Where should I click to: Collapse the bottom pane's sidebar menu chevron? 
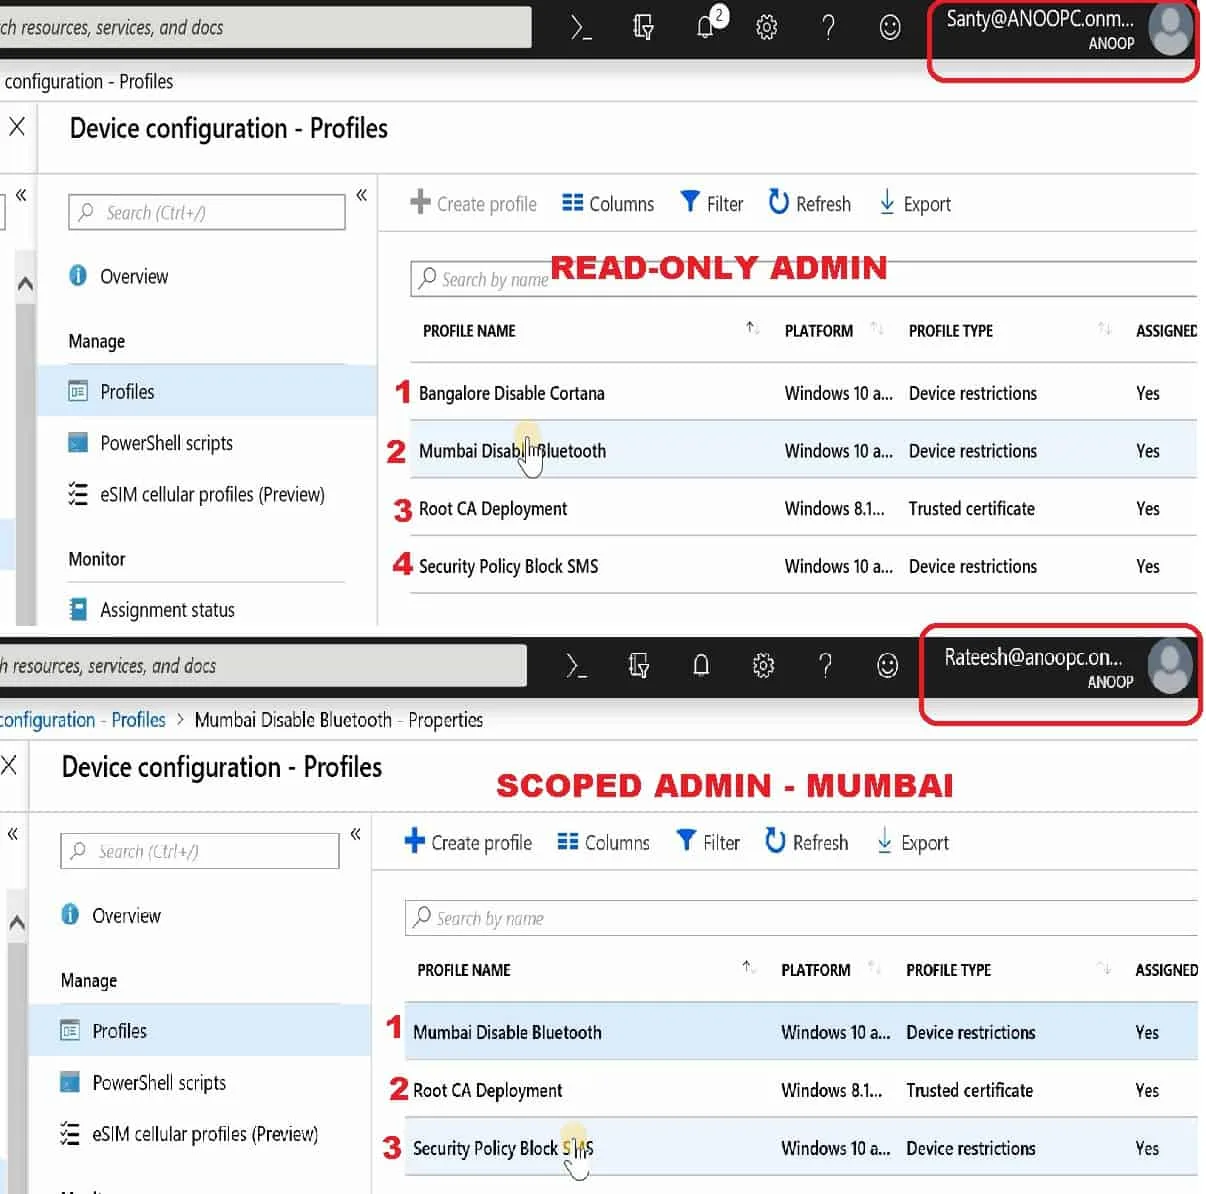355,834
